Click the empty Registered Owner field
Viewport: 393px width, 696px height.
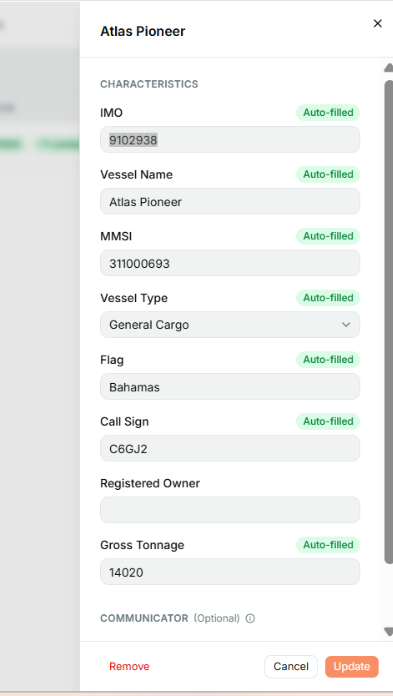[x=230, y=510]
